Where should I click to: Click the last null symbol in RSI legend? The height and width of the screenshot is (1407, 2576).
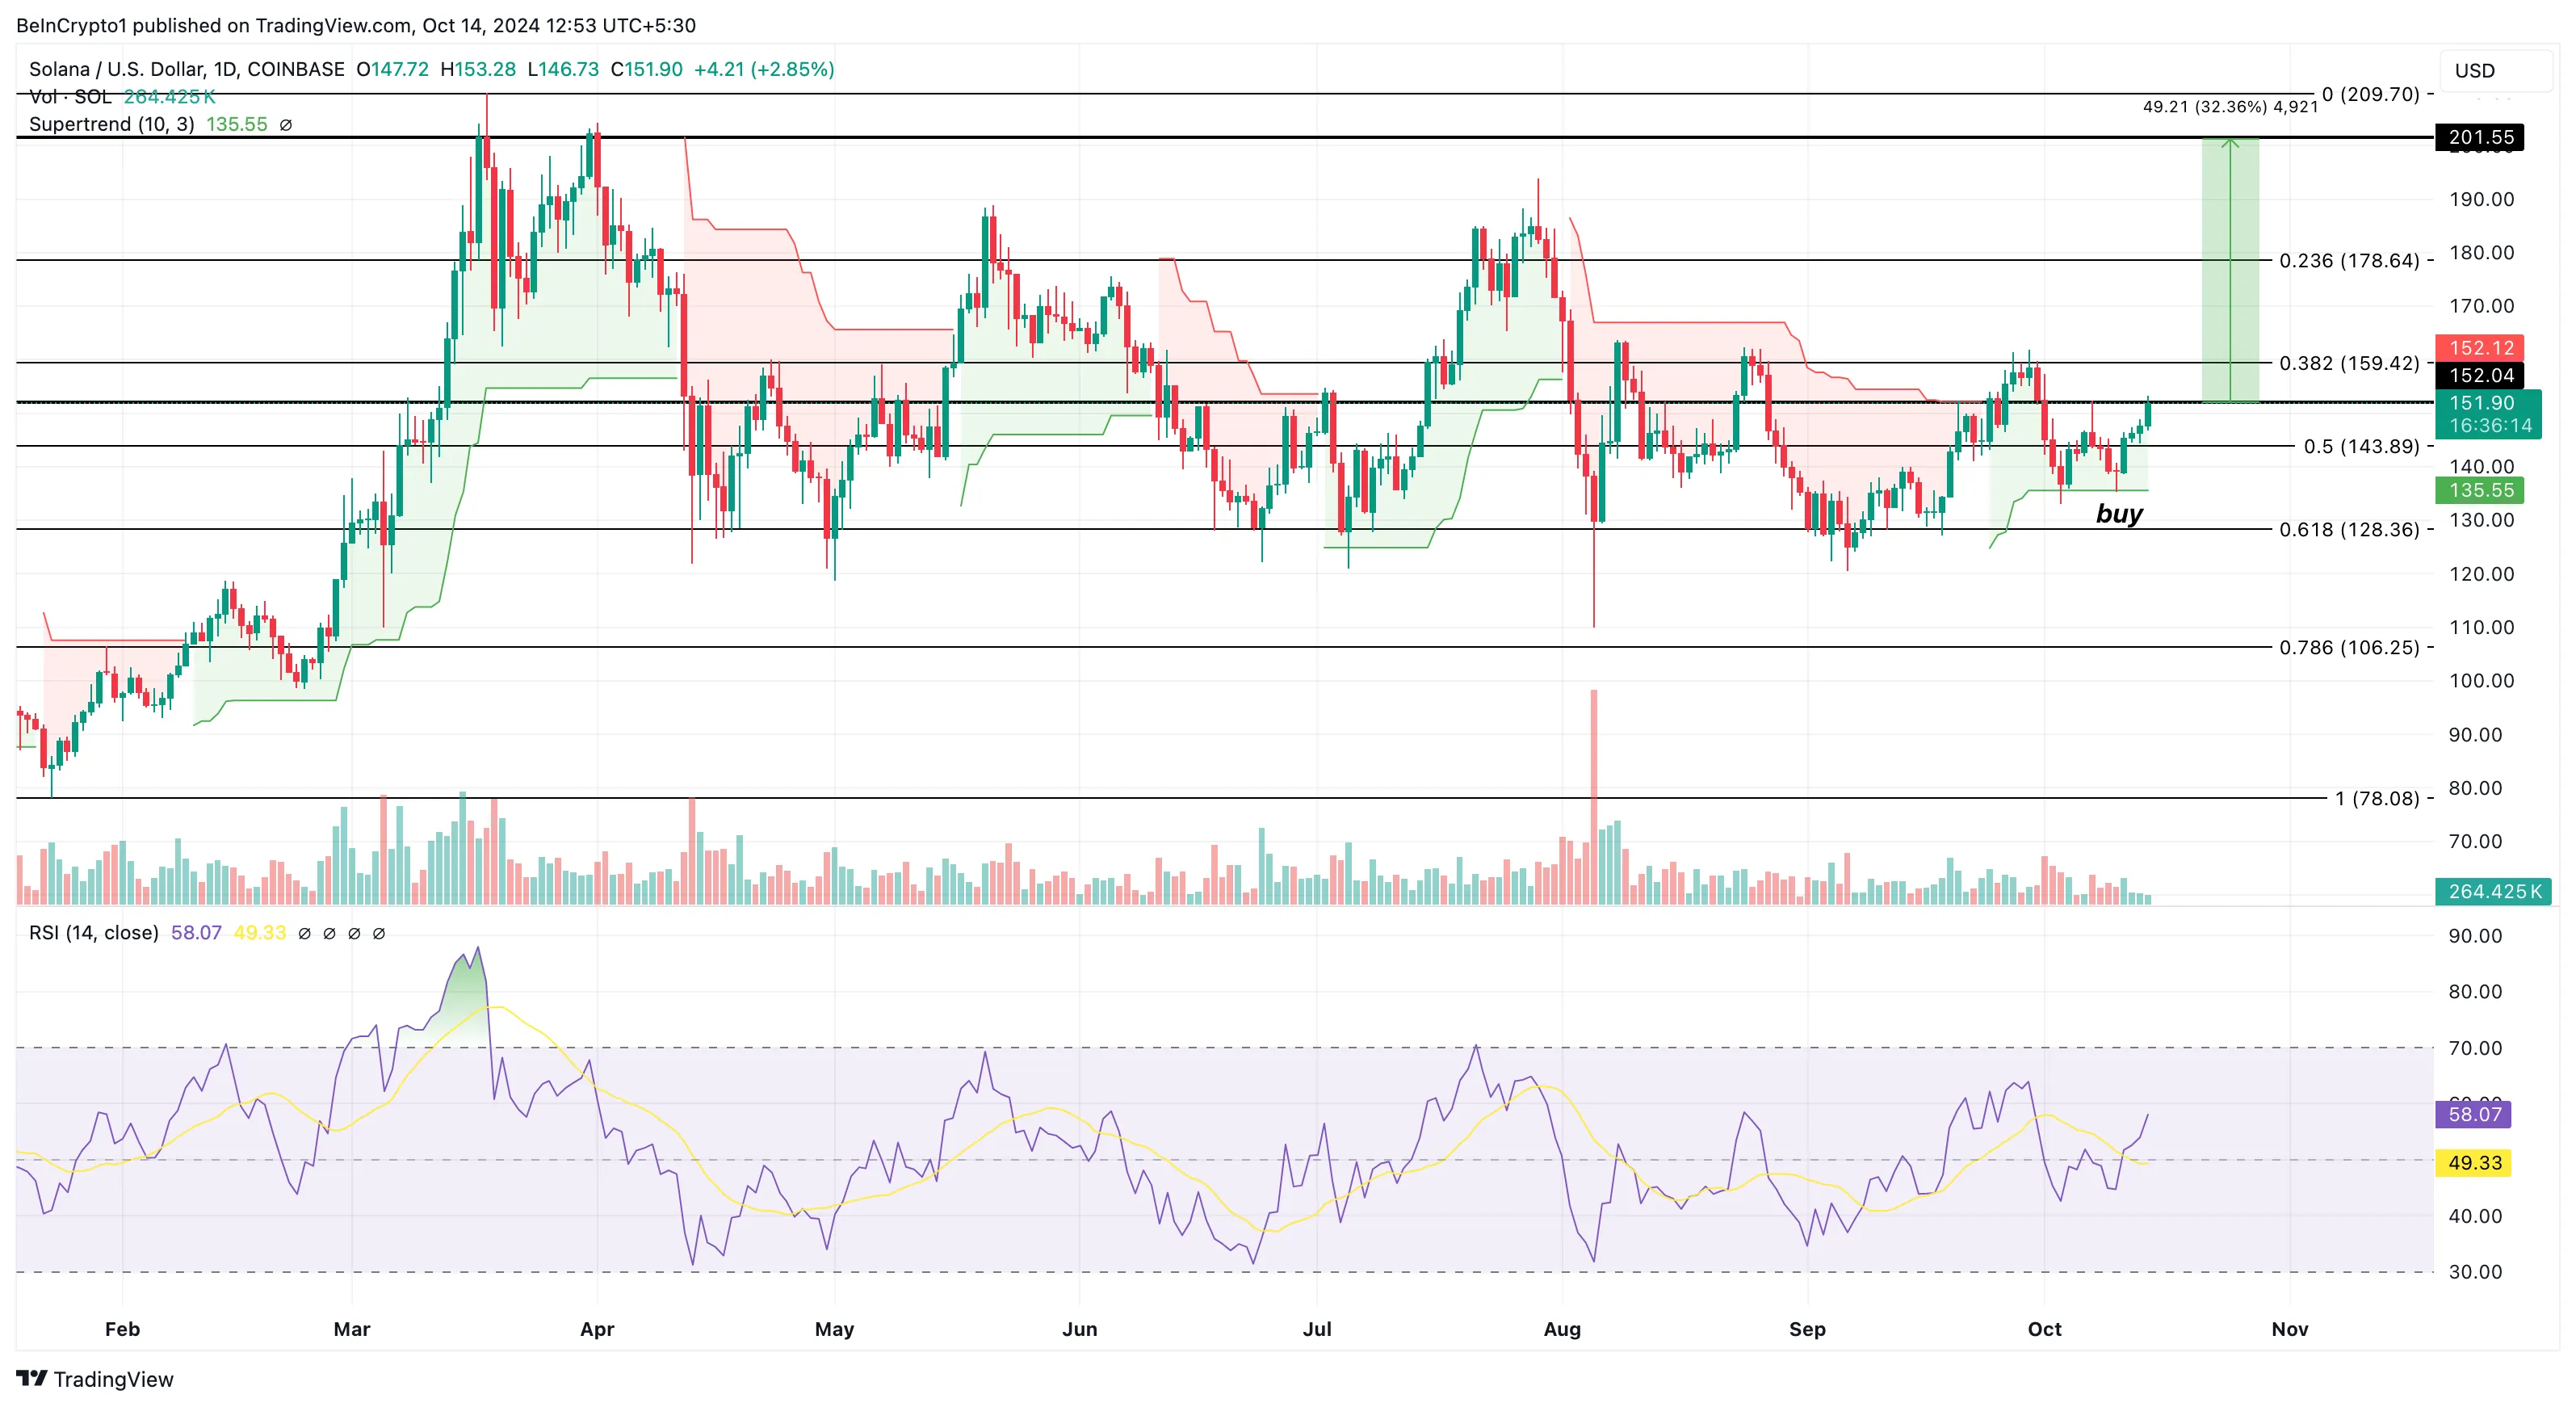[x=379, y=933]
